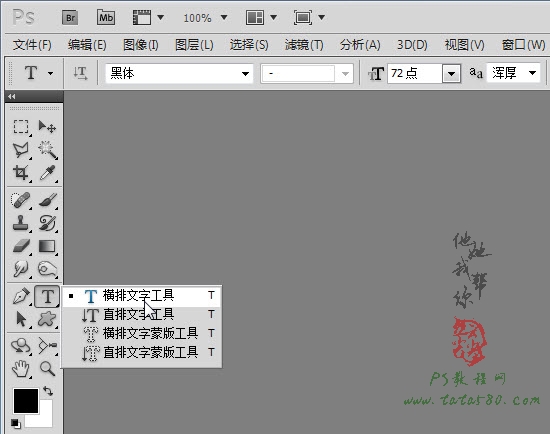Select the Sponge tool
The width and height of the screenshot is (550, 434).
point(47,269)
